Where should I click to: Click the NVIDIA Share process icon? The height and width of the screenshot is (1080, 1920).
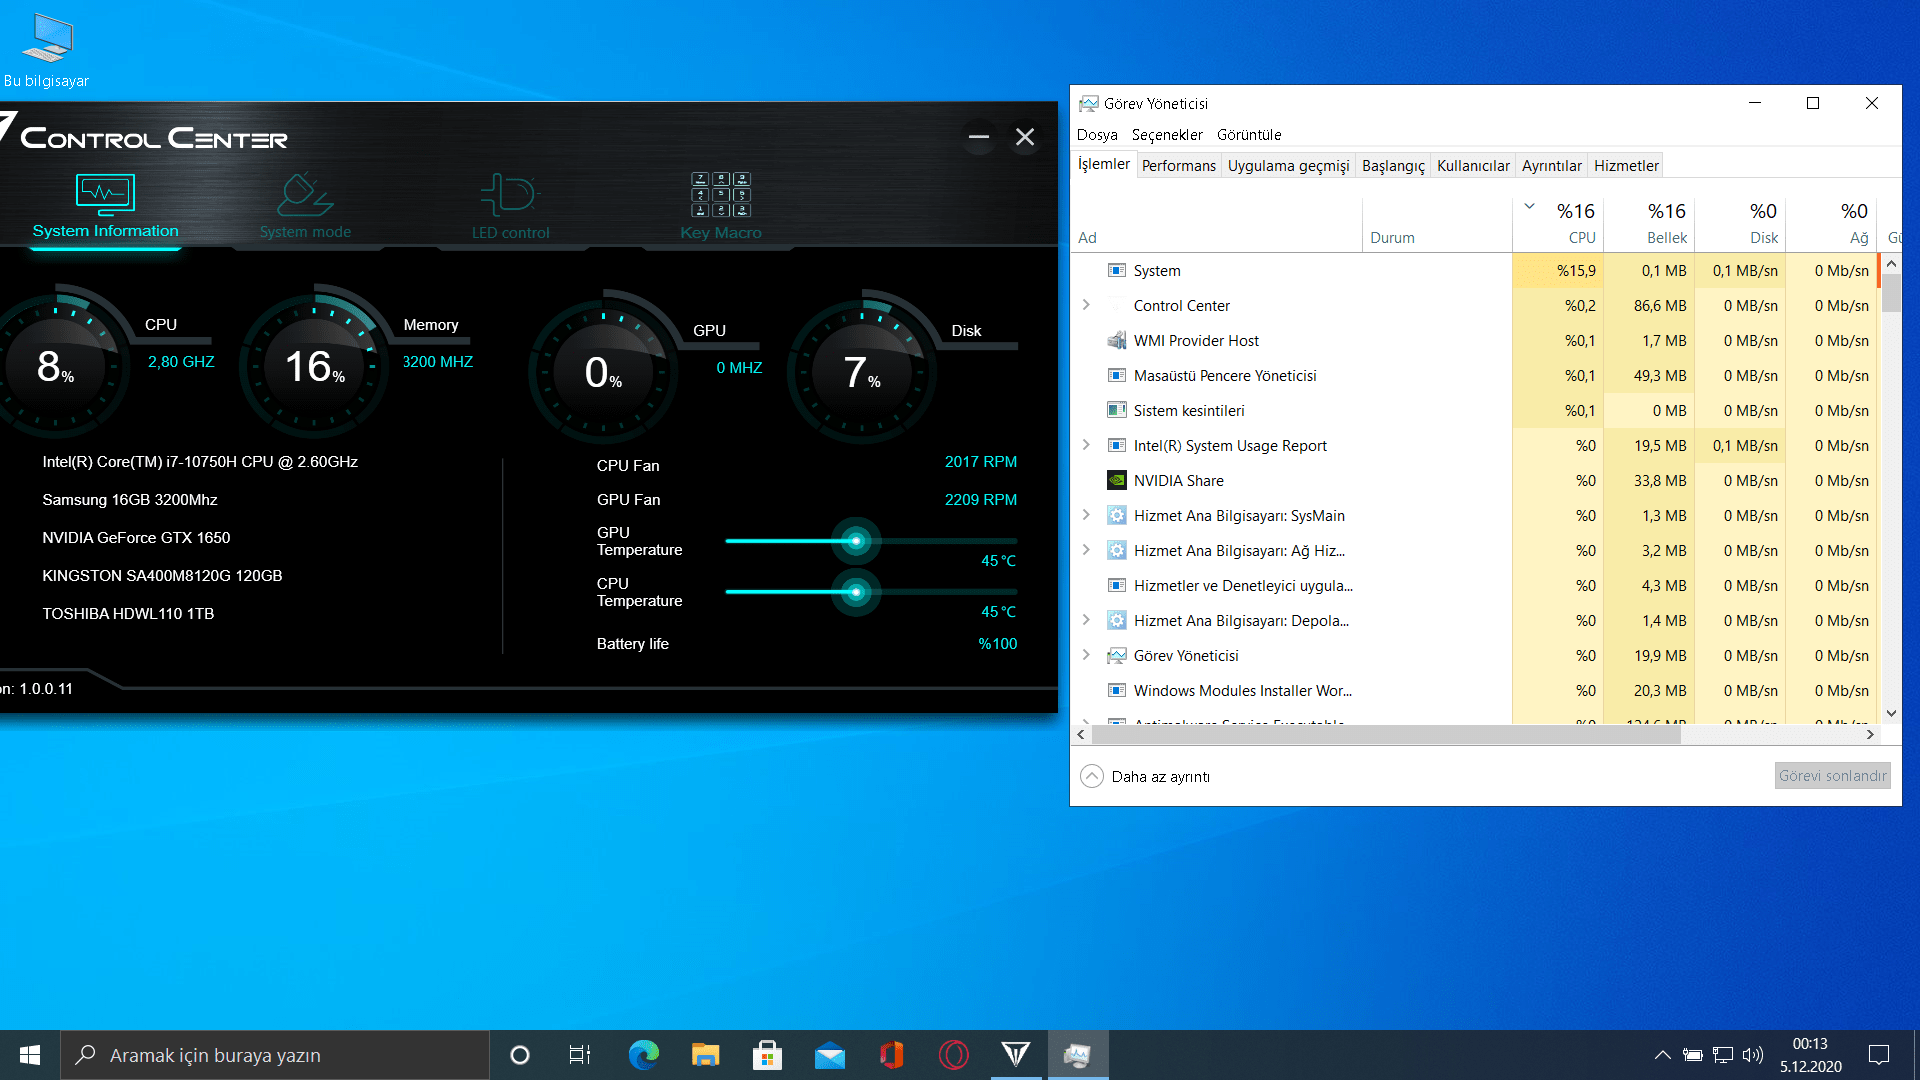(1117, 481)
